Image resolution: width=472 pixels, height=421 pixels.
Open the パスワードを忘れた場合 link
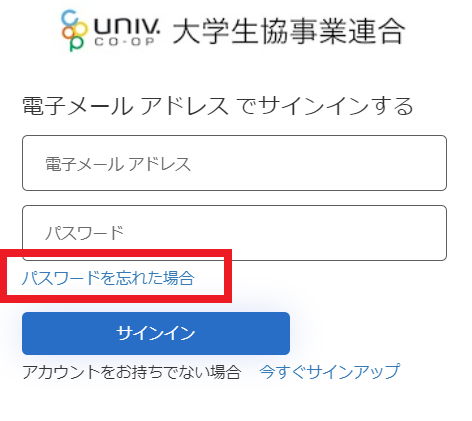point(108,278)
